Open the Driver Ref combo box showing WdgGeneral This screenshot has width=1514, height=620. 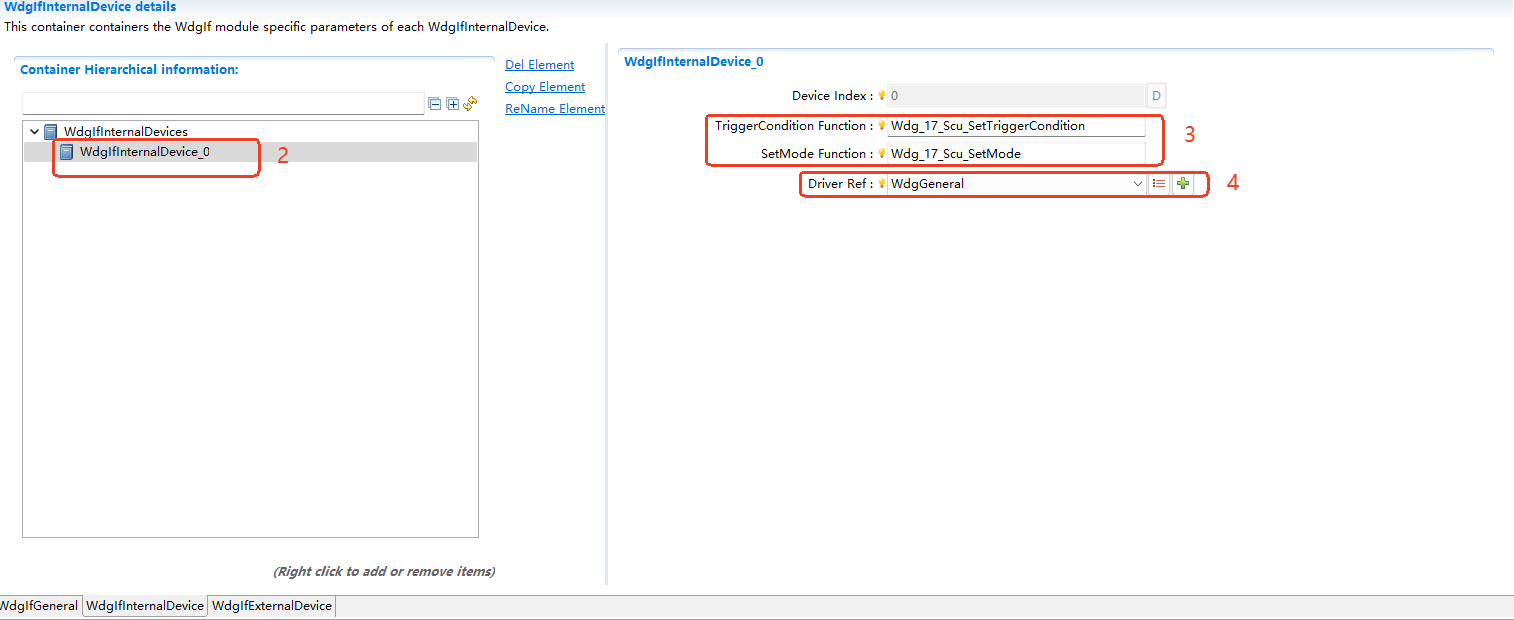1010,183
